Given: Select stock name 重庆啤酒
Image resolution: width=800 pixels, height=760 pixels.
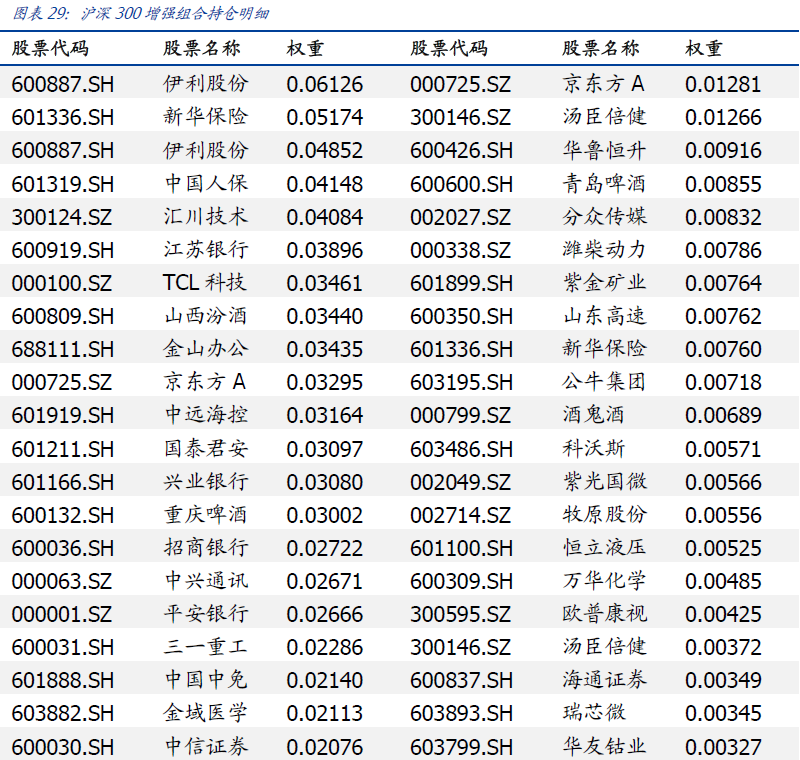Looking at the screenshot, I should 206,515.
